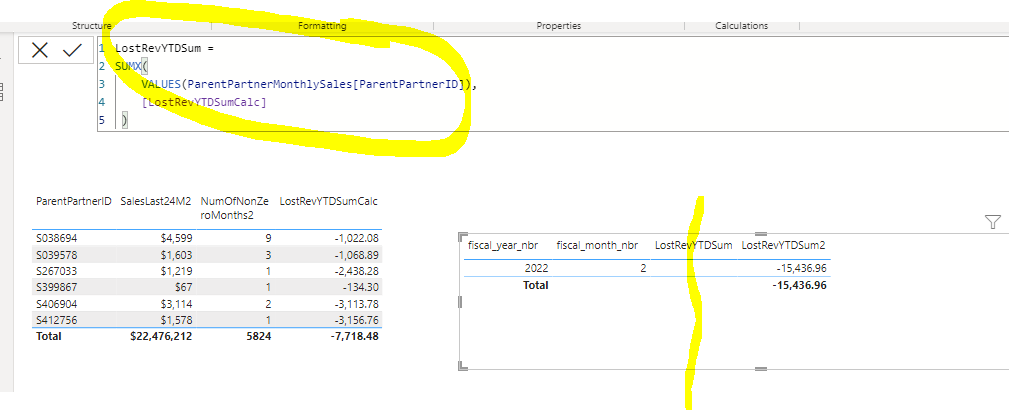Click the 5824 total months cell
The image size is (1009, 410).
click(259, 336)
